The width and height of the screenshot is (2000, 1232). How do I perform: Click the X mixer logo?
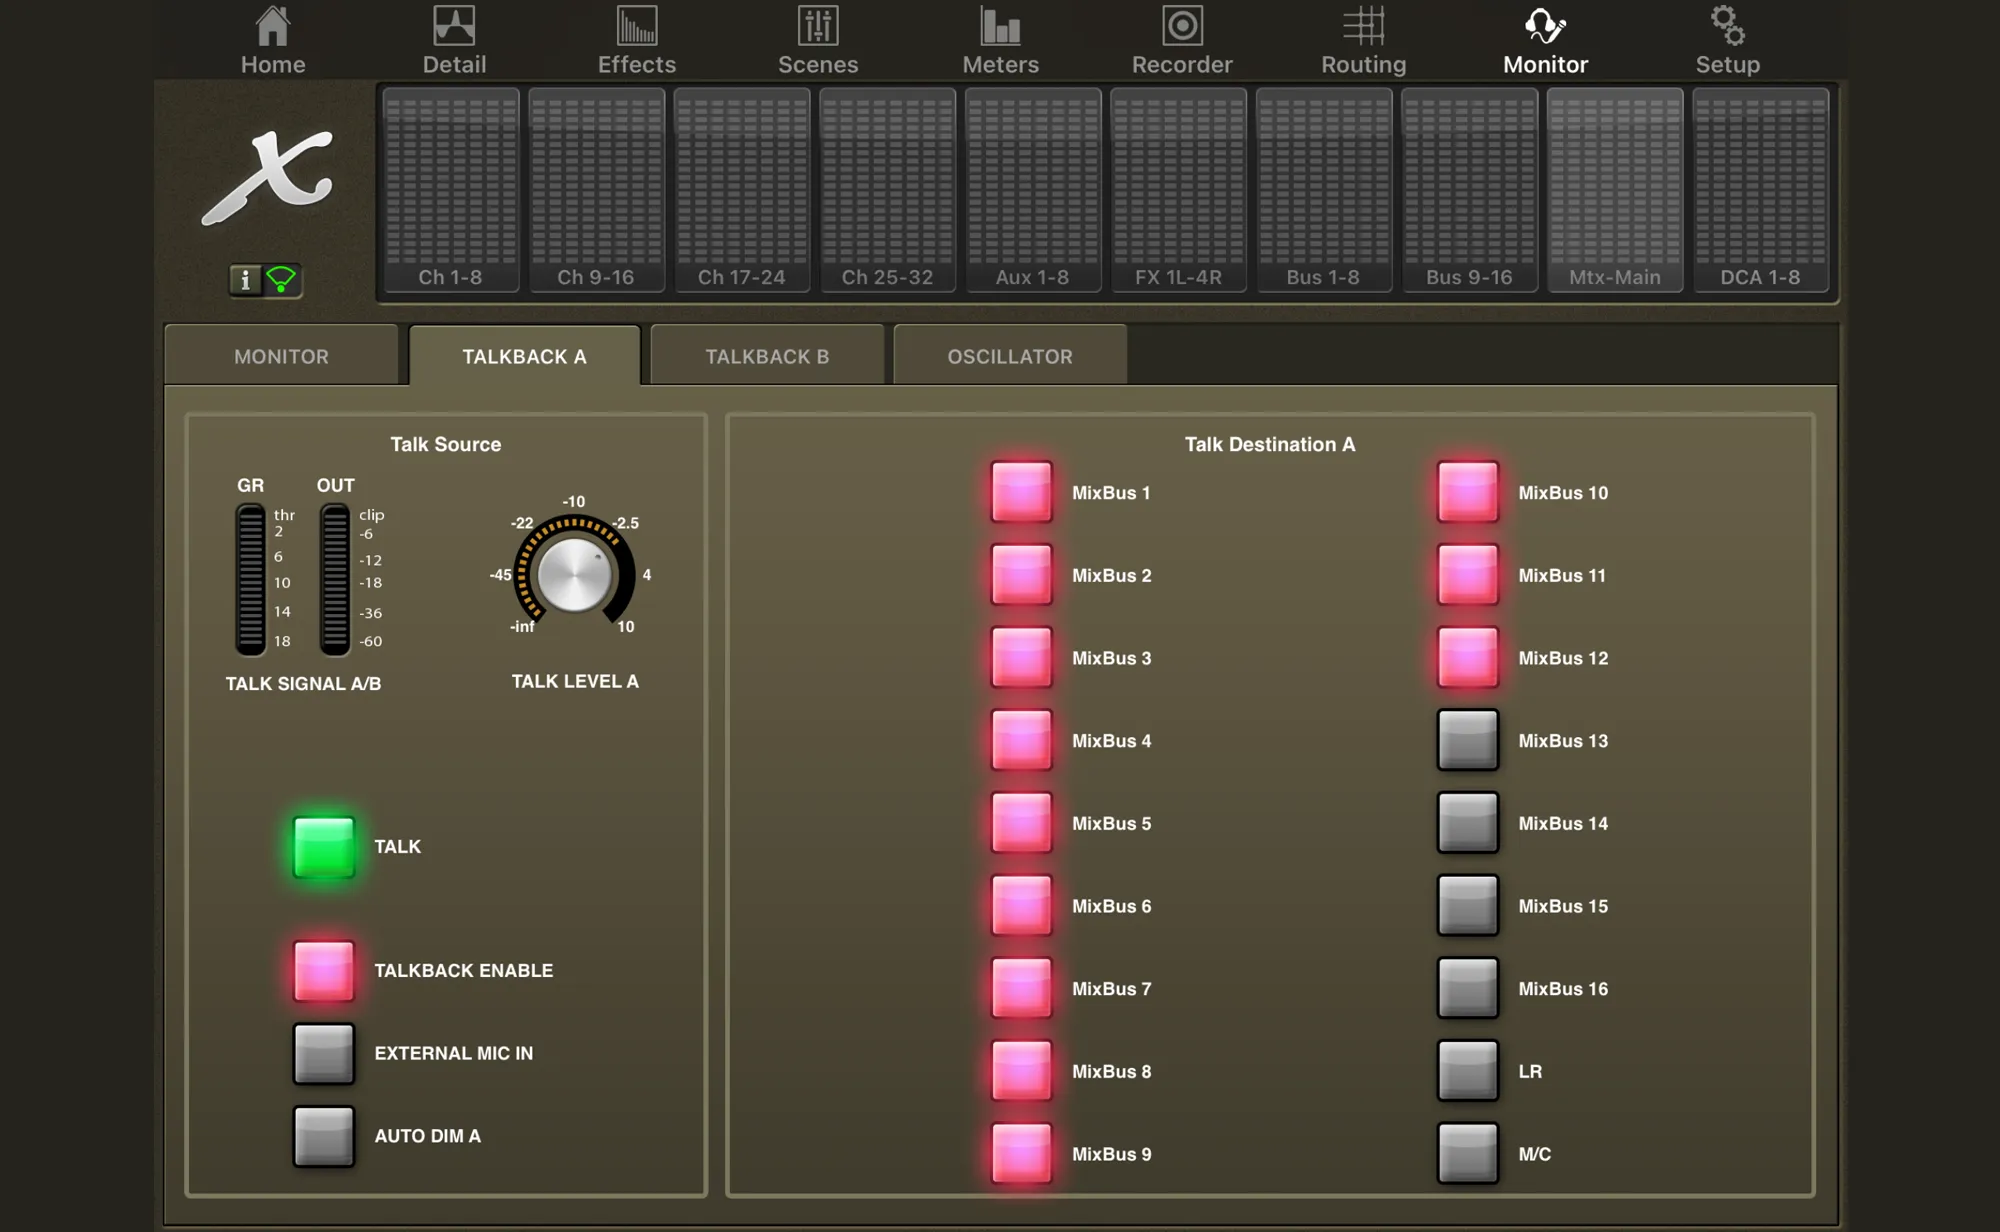[267, 177]
